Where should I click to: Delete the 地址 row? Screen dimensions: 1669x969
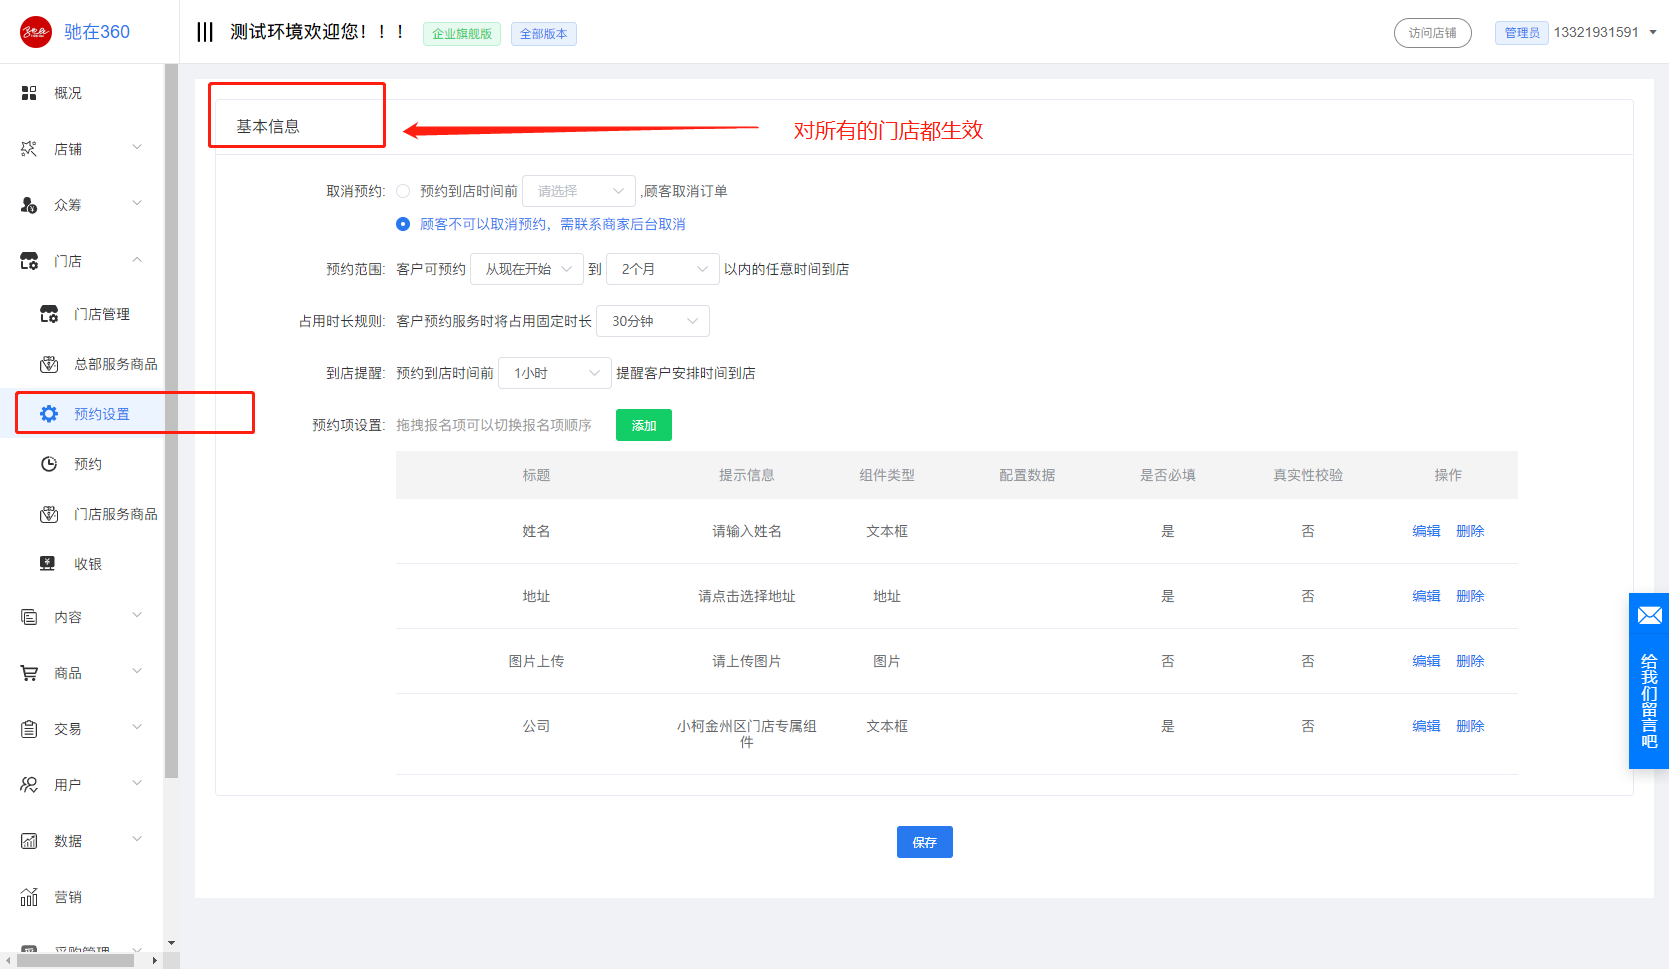(1470, 596)
